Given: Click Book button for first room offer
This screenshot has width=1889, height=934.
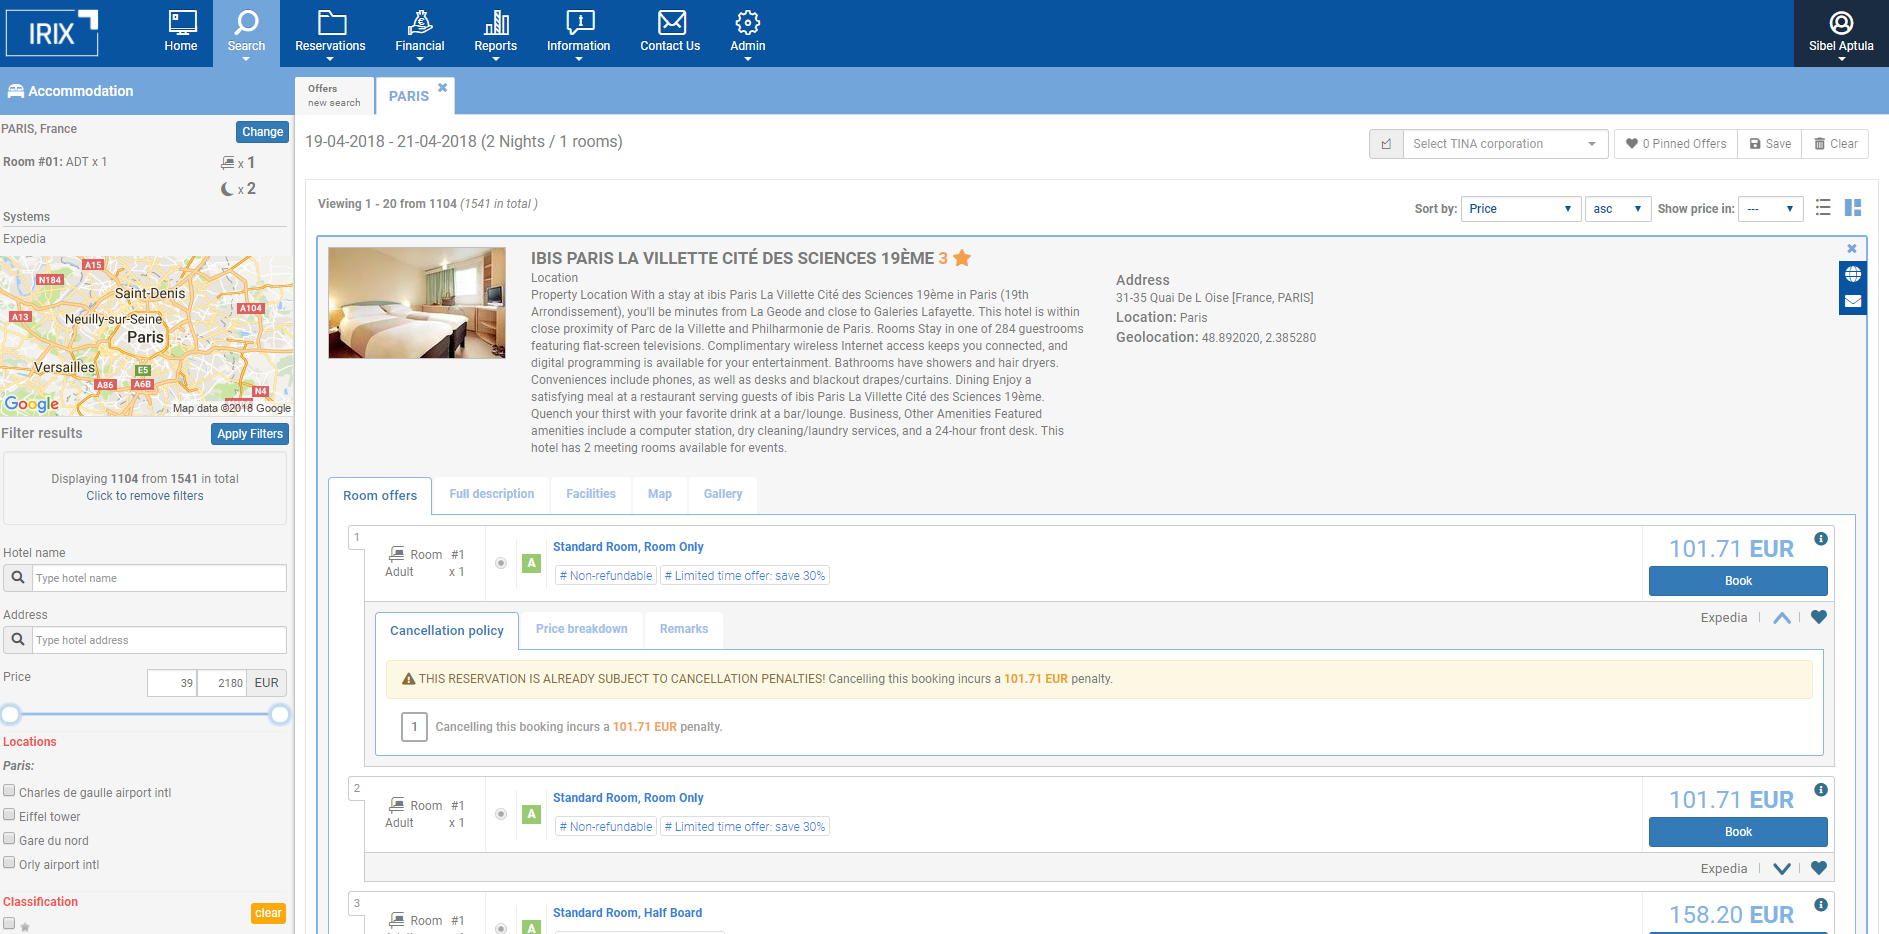Looking at the screenshot, I should [1737, 581].
